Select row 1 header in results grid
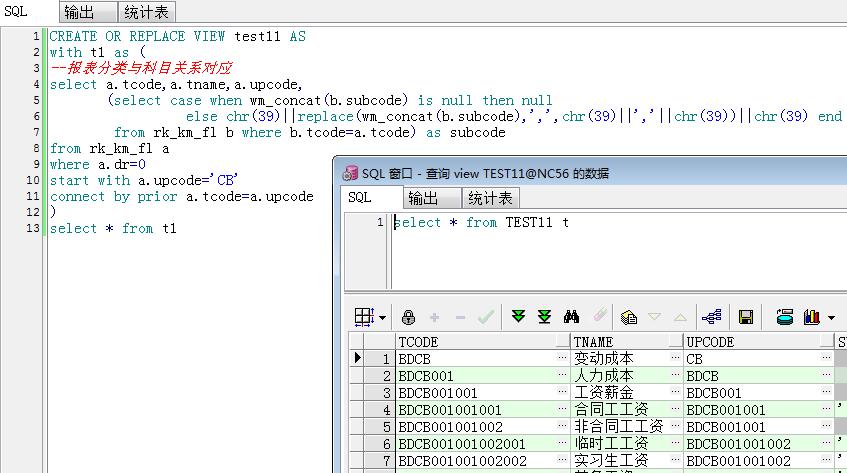The image size is (847, 473). point(379,359)
